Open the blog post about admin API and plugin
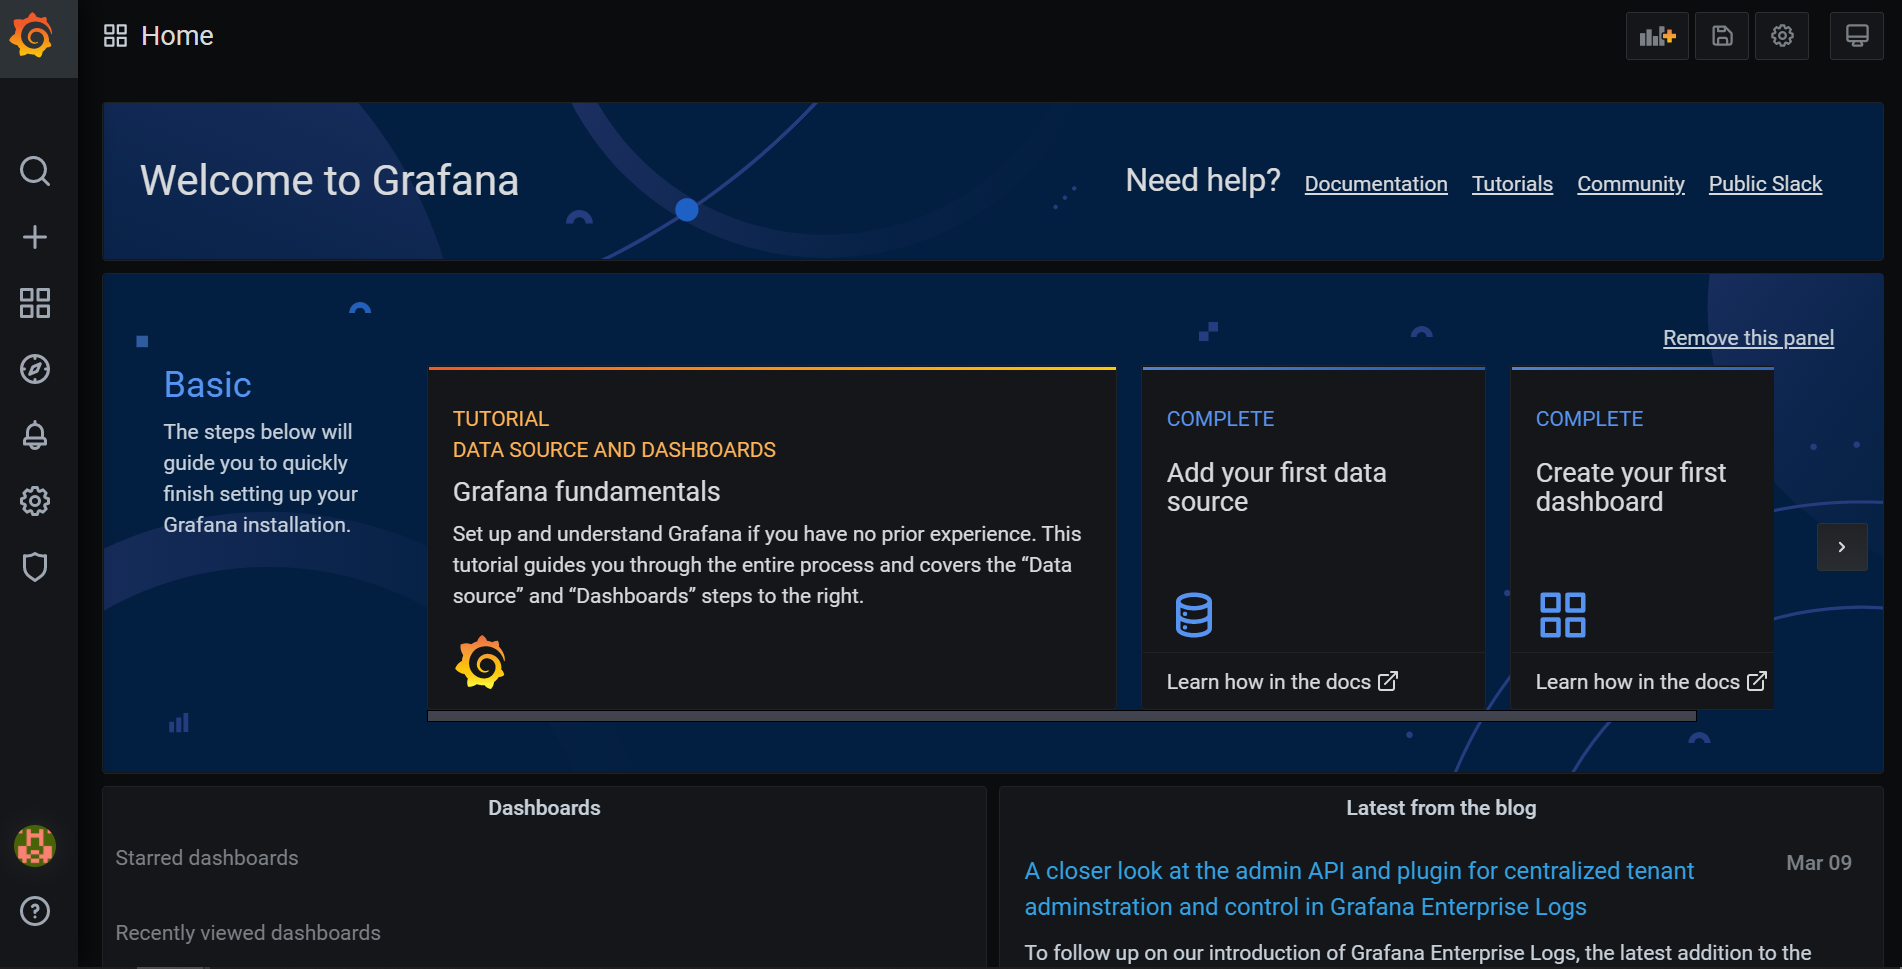 [x=1359, y=889]
